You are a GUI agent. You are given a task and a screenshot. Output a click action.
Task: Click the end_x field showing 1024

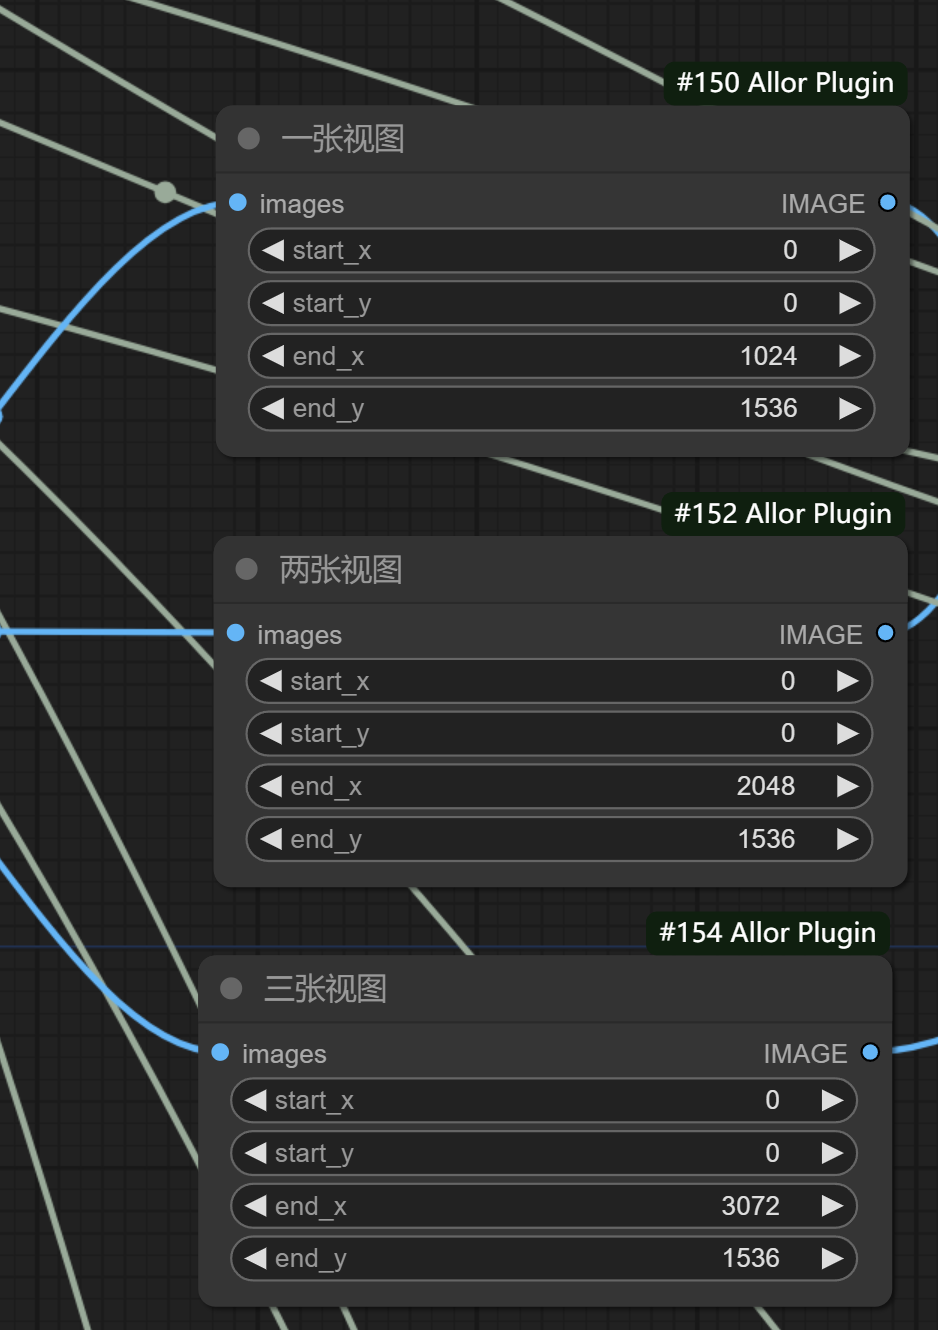[560, 356]
